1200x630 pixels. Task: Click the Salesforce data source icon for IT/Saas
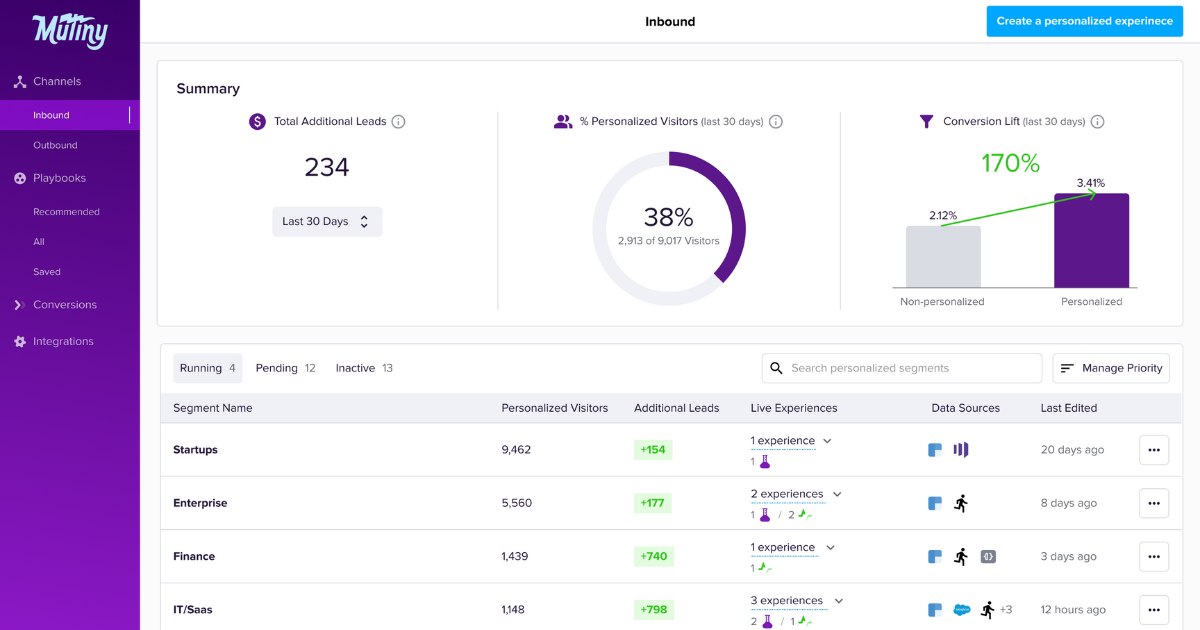(x=961, y=609)
